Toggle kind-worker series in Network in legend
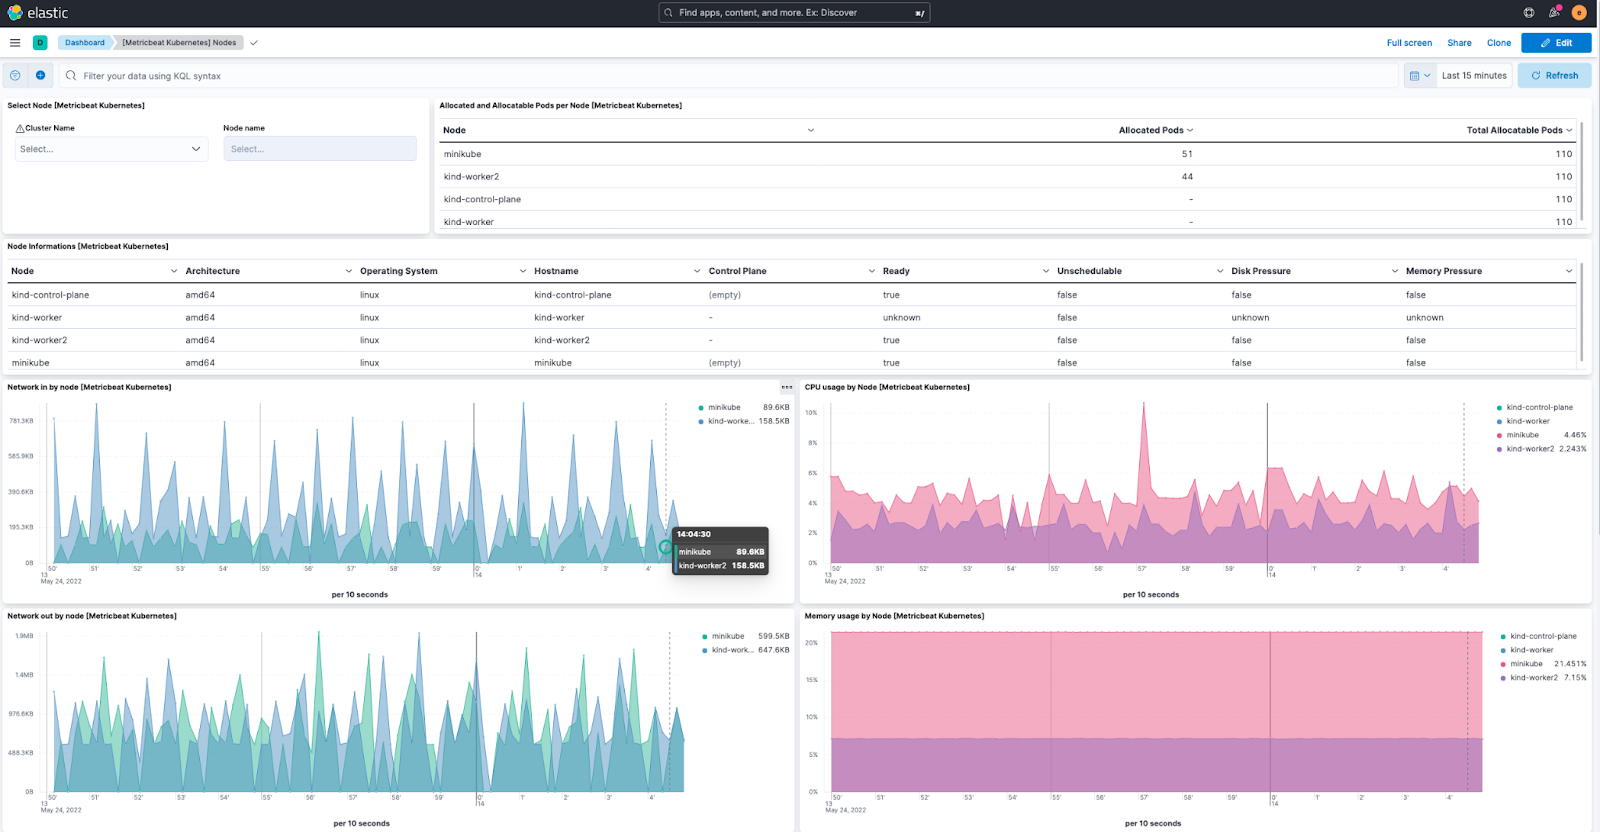1600x832 pixels. (x=731, y=421)
